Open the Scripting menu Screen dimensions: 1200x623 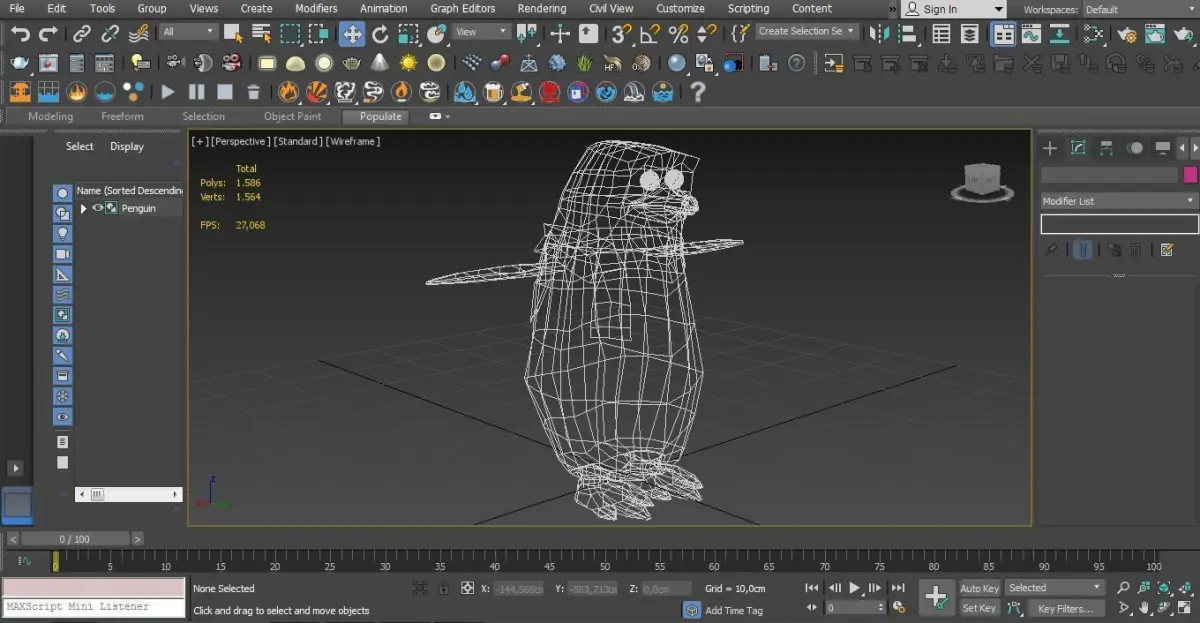tap(748, 9)
